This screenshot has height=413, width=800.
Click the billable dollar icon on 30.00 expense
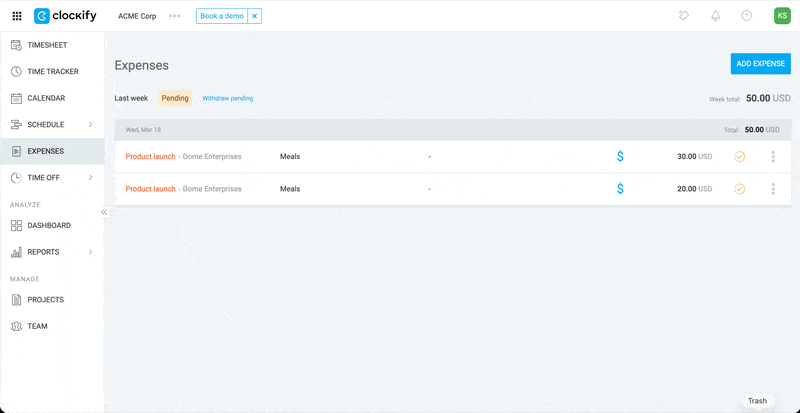[x=620, y=157]
